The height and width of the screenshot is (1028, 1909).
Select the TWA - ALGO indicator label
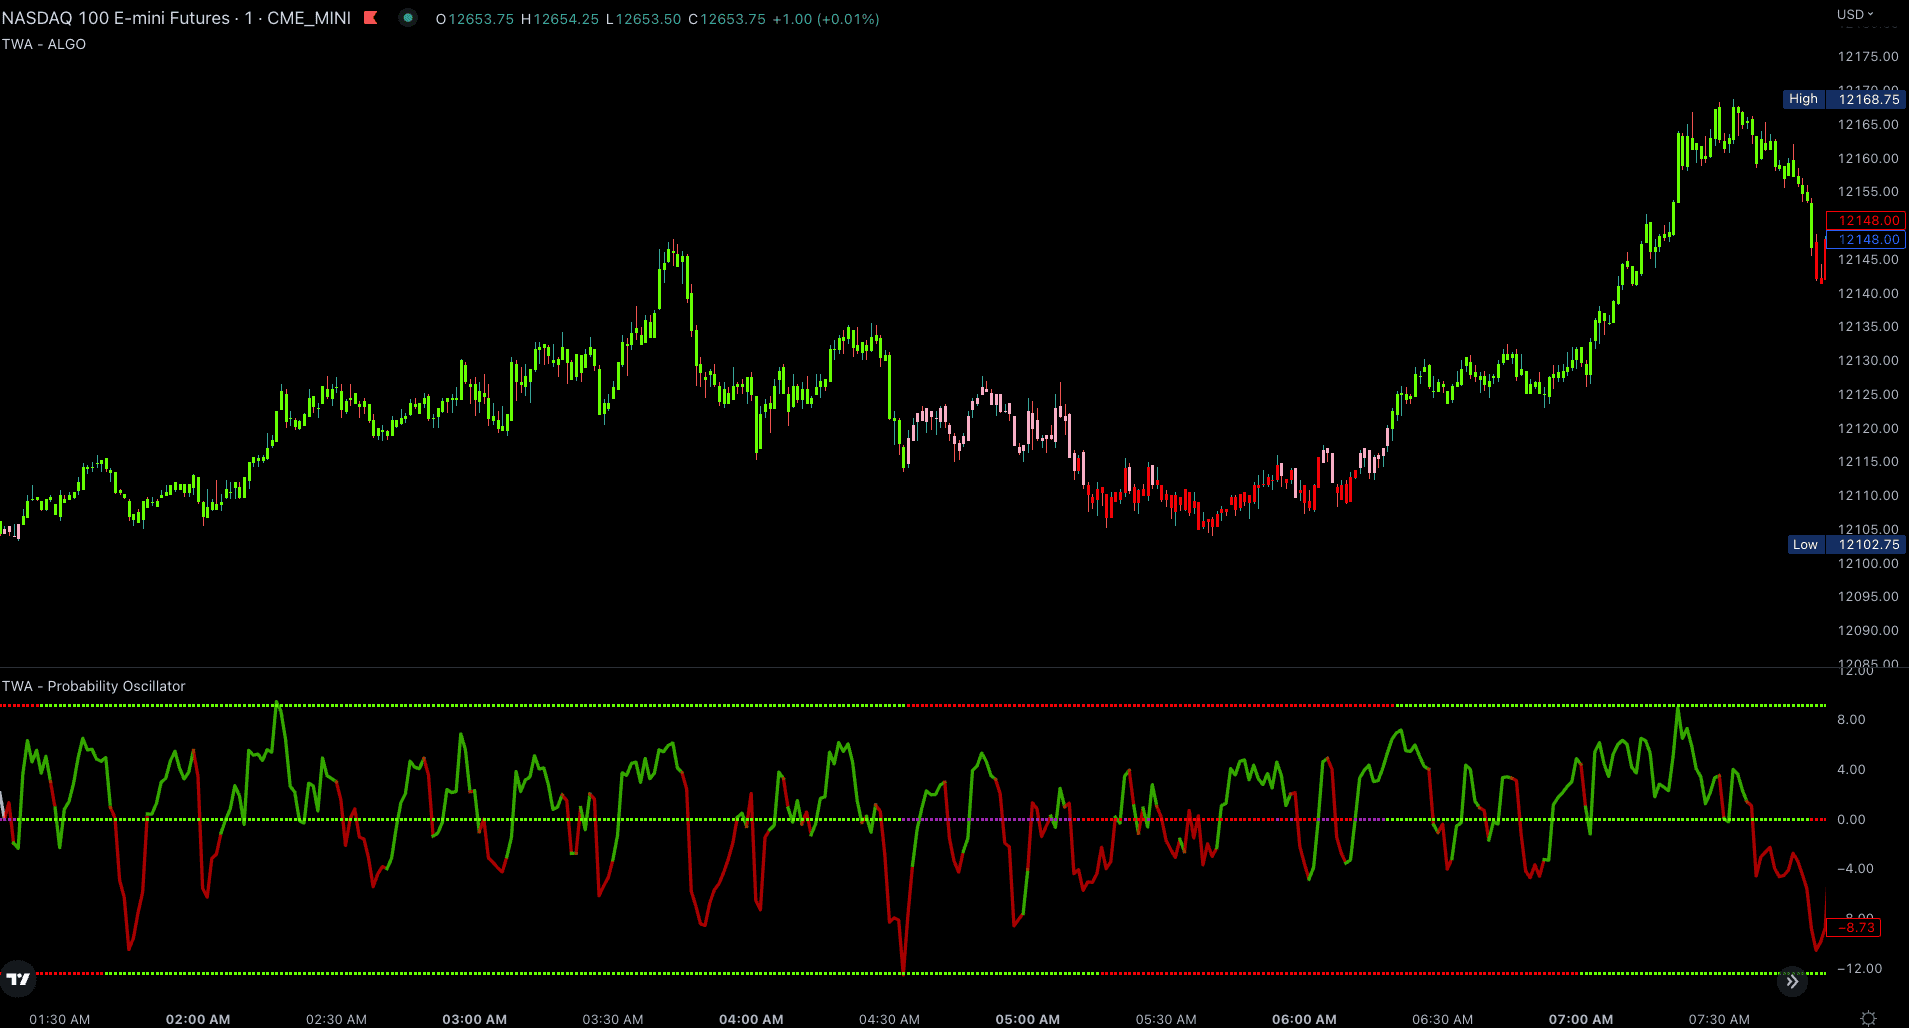tap(44, 44)
